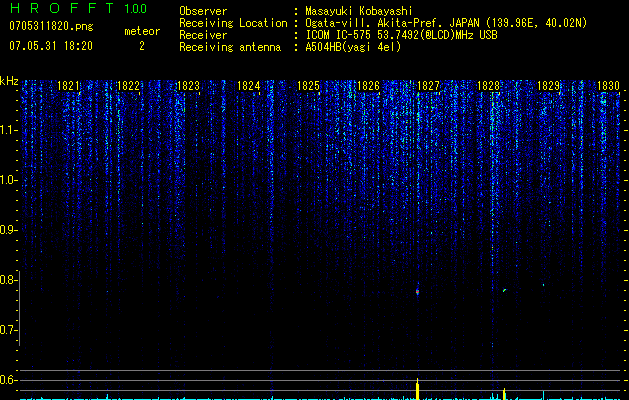Click the meteor count 2
The height and width of the screenshot is (400, 629).
[x=142, y=46]
